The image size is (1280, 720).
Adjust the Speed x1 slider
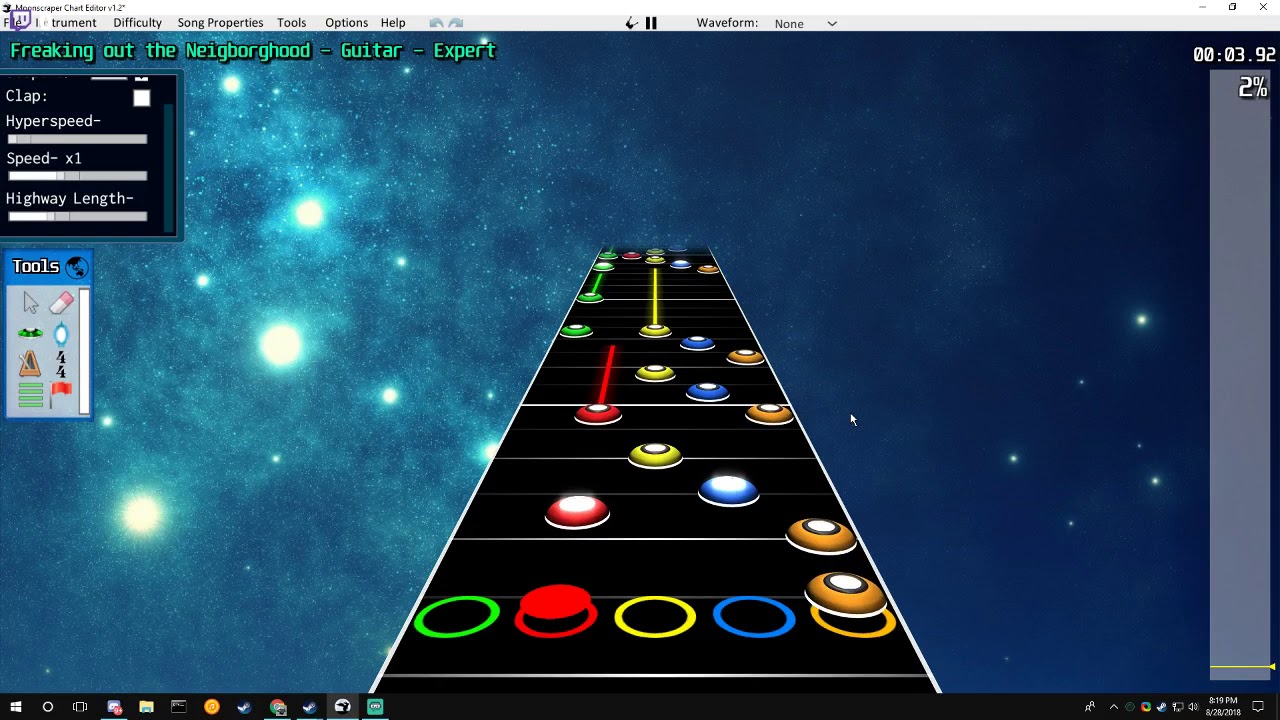(77, 176)
